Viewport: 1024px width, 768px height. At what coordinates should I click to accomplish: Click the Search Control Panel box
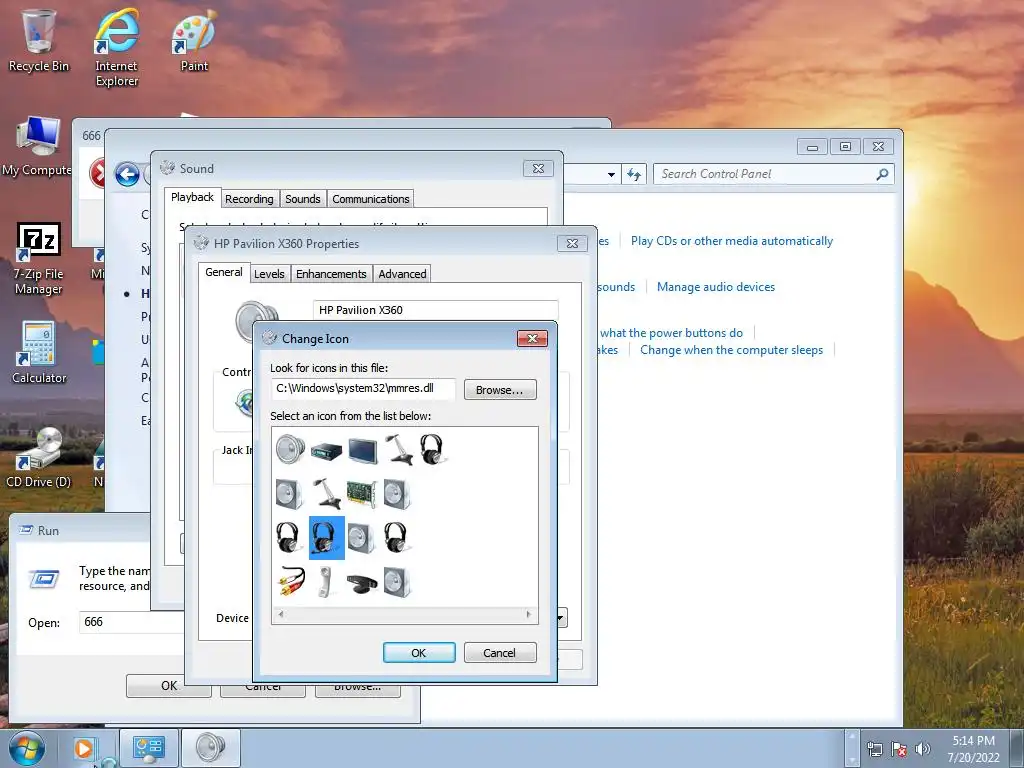point(774,174)
